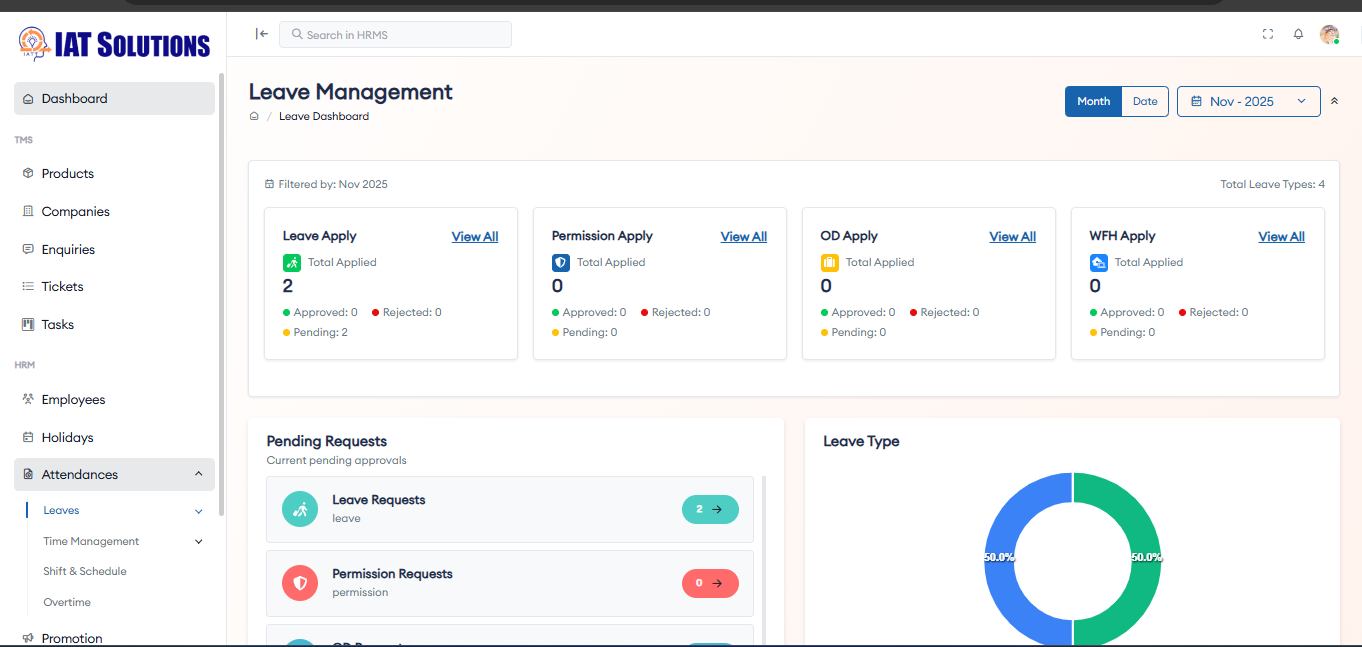Click the home icon in breadcrumb

pyautogui.click(x=254, y=116)
